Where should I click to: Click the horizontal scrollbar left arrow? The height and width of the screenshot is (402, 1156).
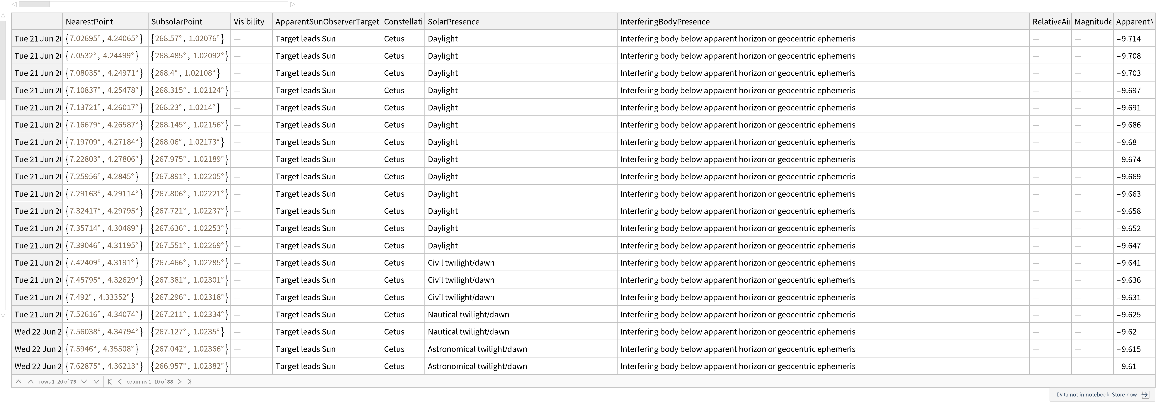click(14, 4)
